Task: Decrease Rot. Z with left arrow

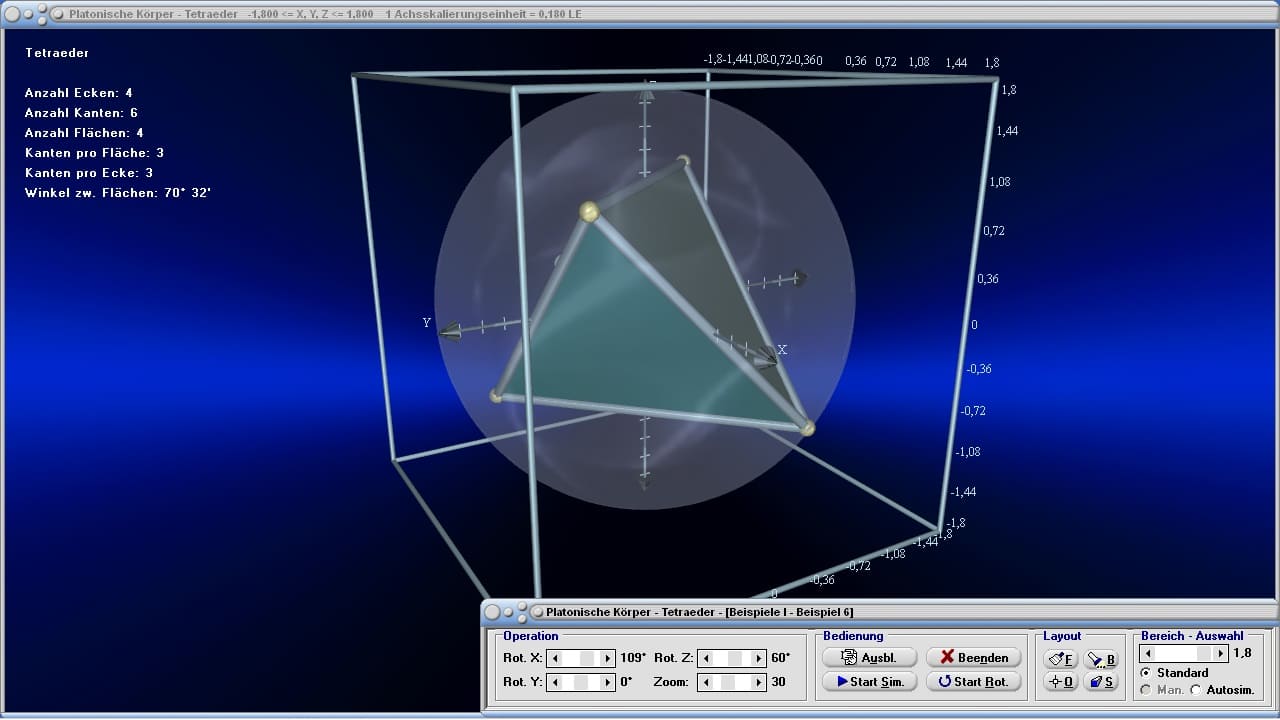Action: pyautogui.click(x=706, y=658)
